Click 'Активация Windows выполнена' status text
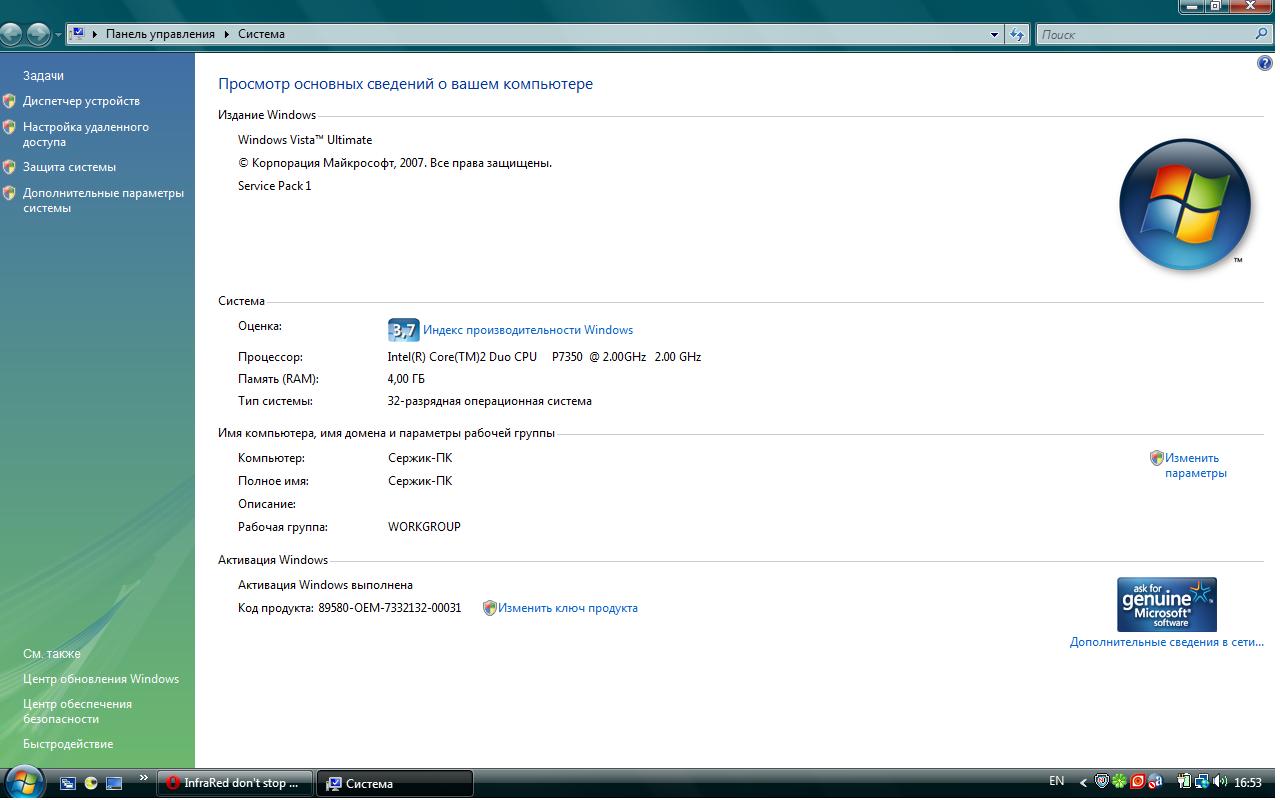Screen dimensions: 1280x800 pyautogui.click(x=325, y=585)
